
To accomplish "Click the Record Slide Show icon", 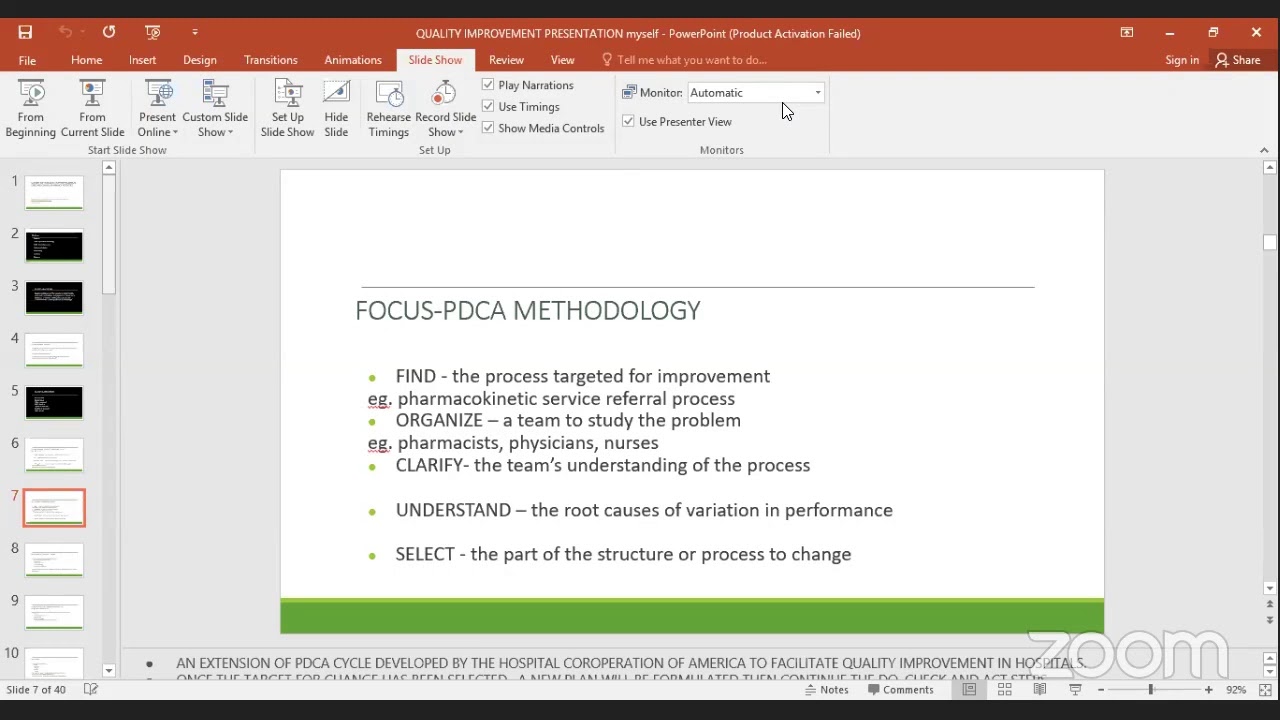I will pos(445,95).
